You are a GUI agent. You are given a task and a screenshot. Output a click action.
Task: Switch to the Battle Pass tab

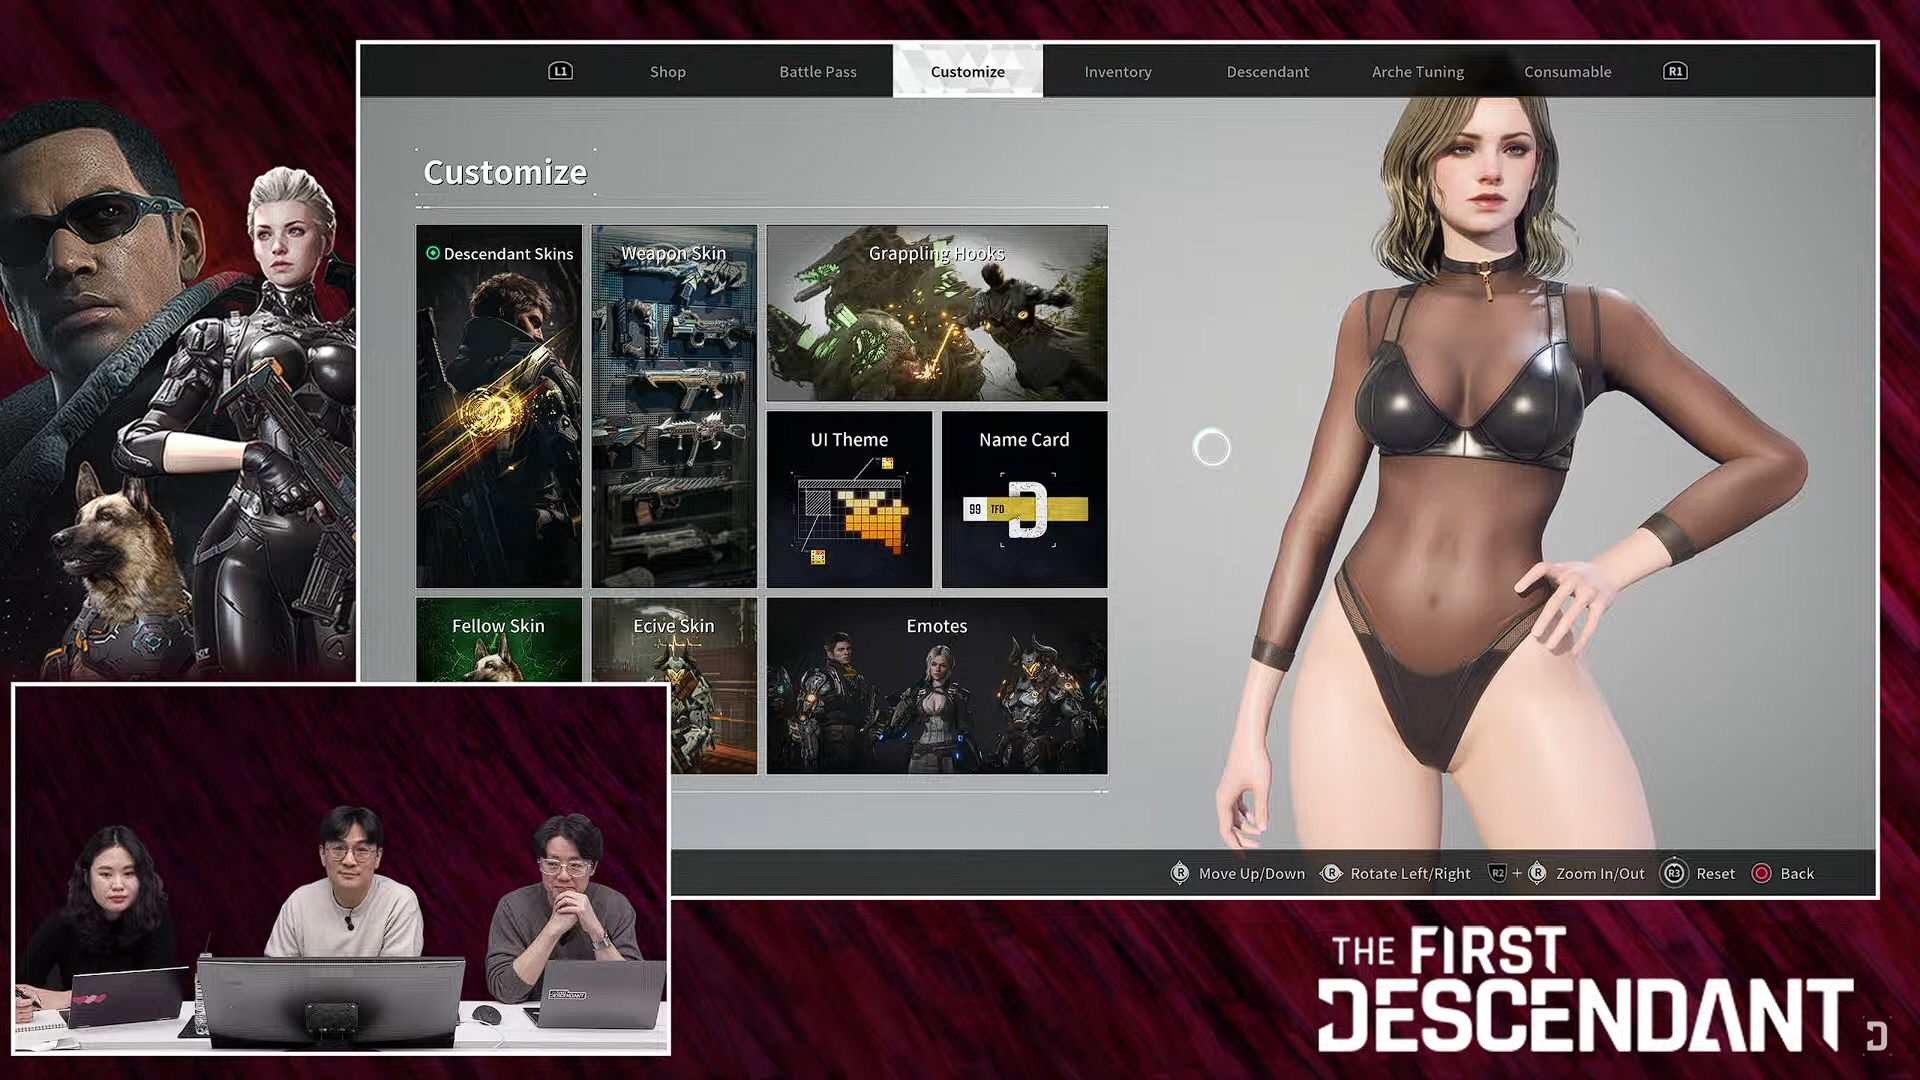coord(817,71)
